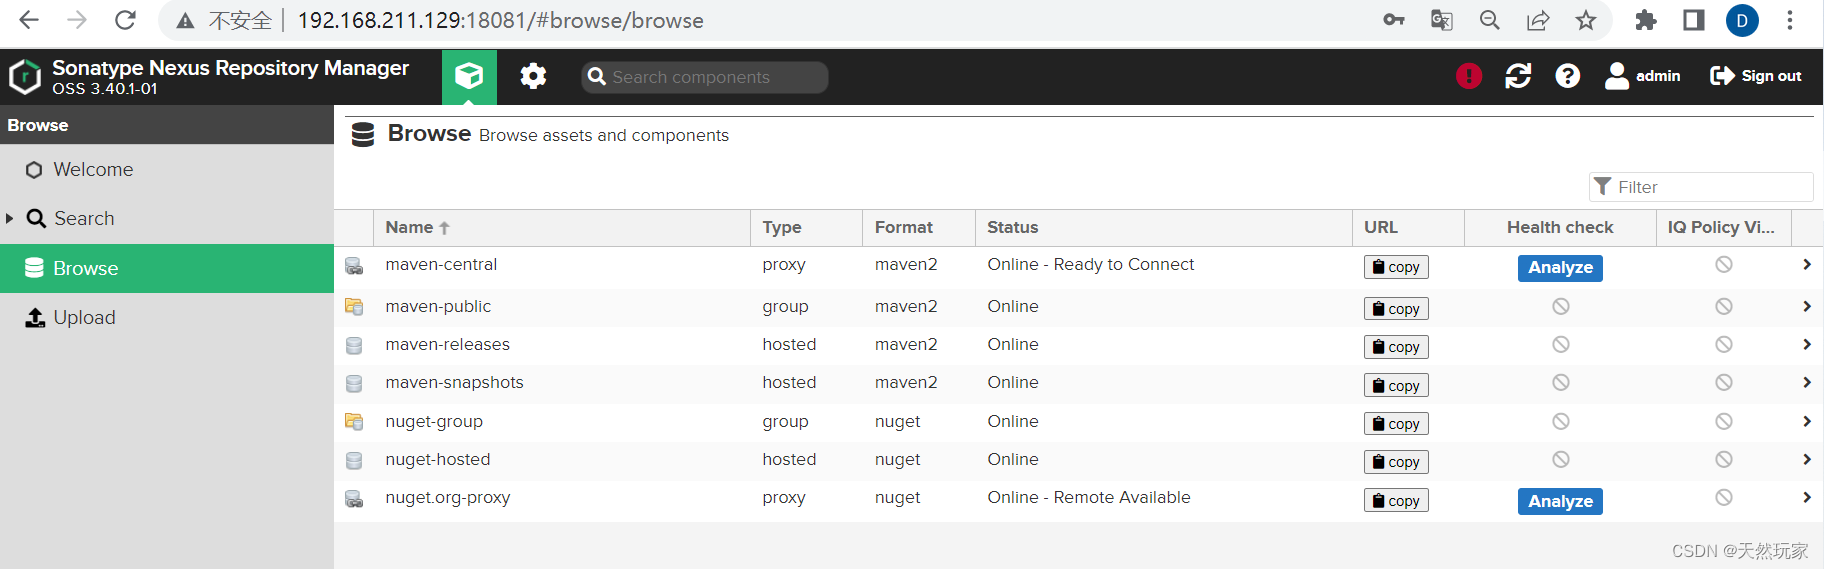Open saved passwords key icon
This screenshot has height=569, width=1824.
[1394, 20]
